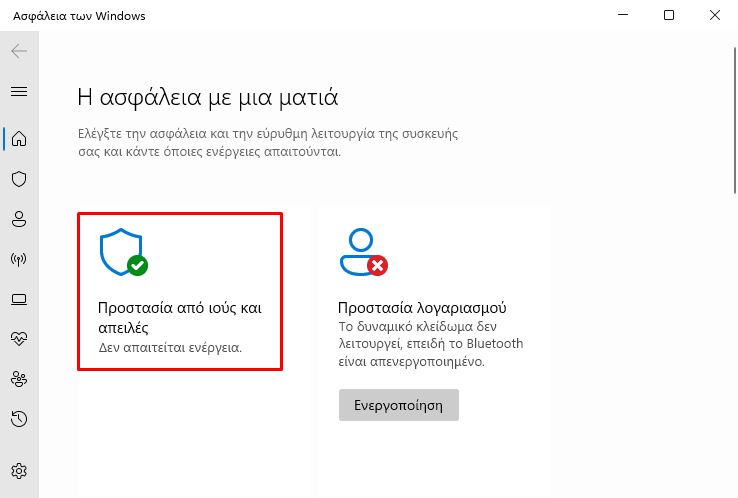This screenshot has width=738, height=498.
Task: Open App & browser control laptop icon
Action: click(19, 299)
